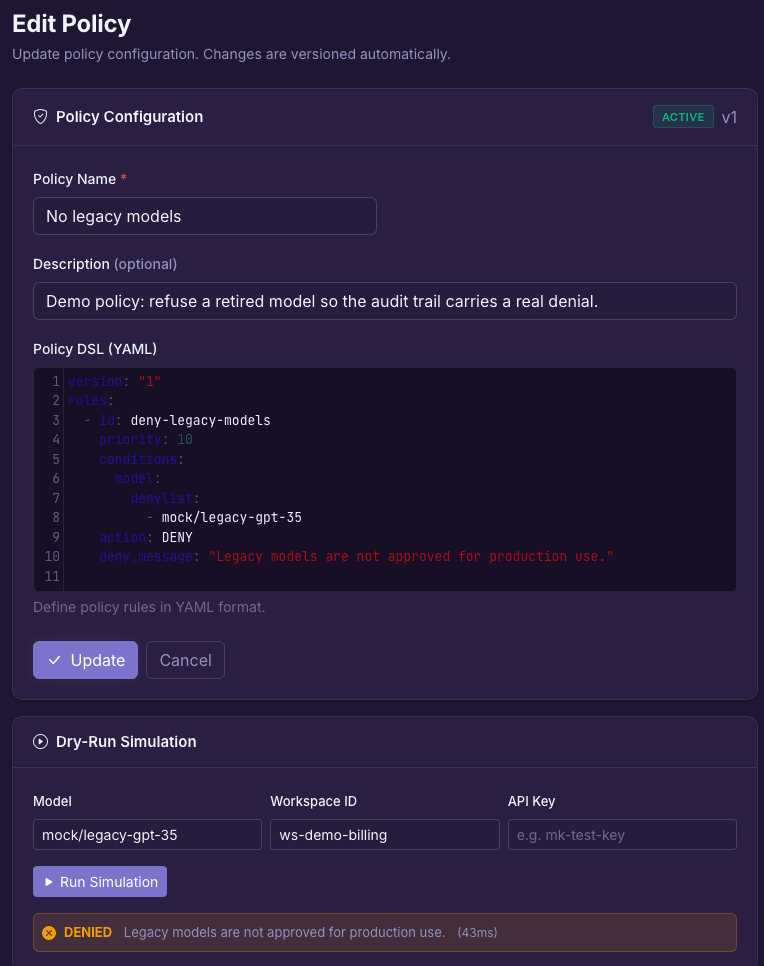This screenshot has height=966, width=764.
Task: Save policy changes with Update button
Action: (85, 660)
